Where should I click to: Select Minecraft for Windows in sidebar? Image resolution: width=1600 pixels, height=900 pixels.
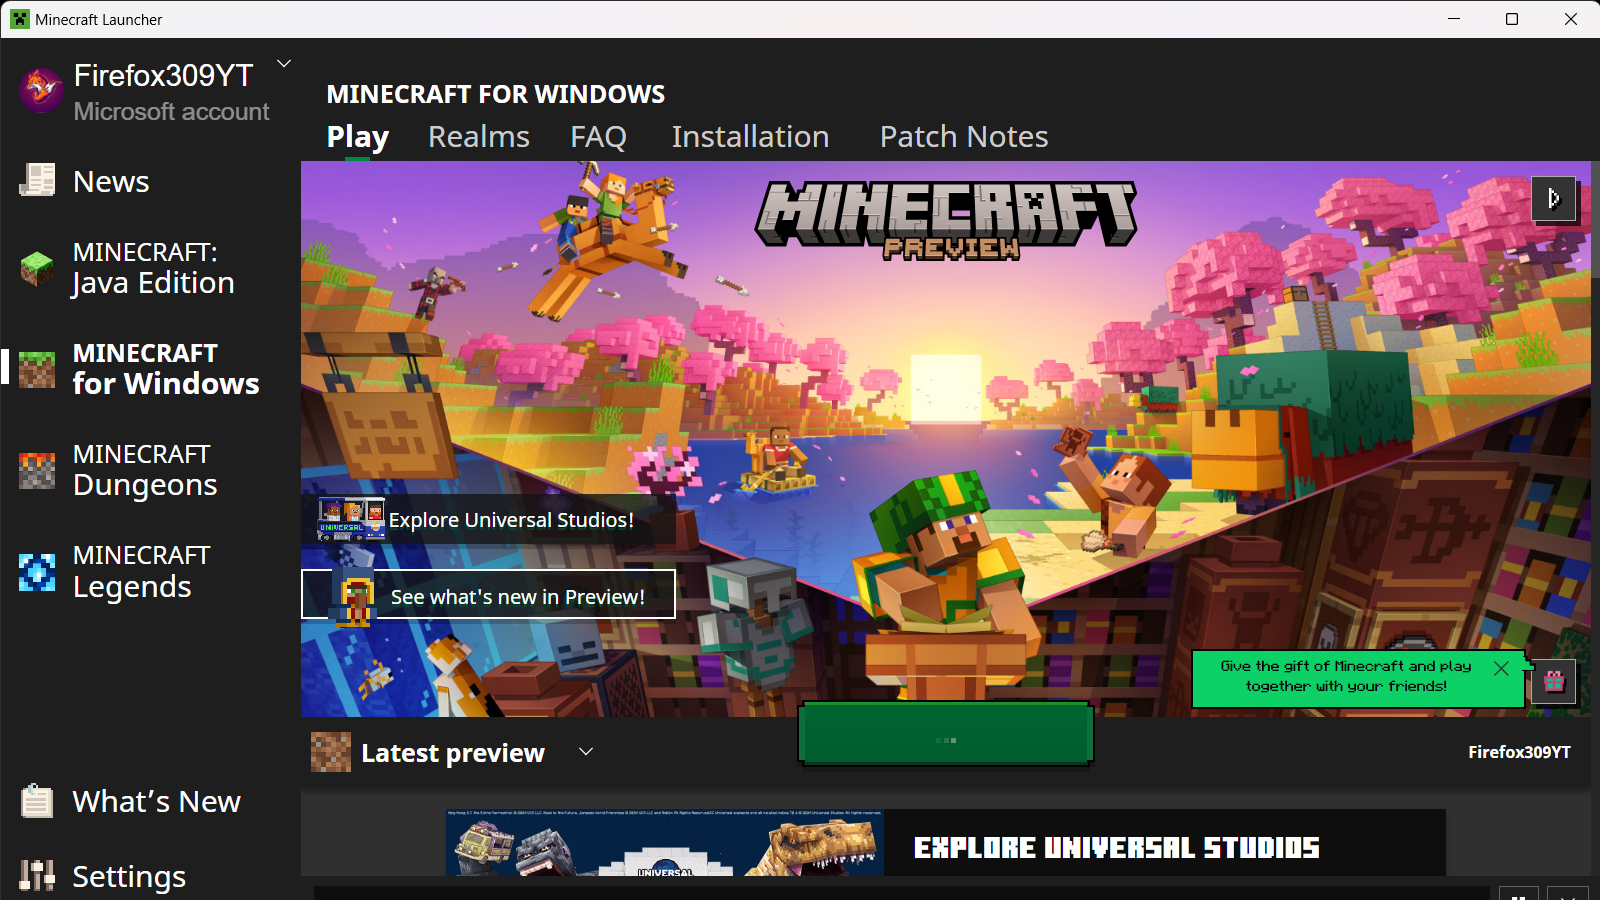(139, 368)
